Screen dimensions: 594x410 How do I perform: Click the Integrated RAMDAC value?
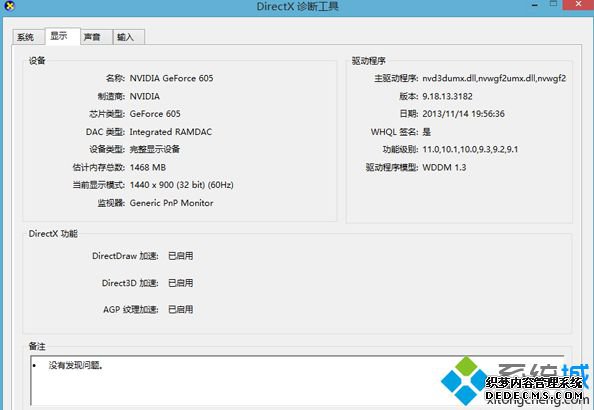click(x=170, y=132)
